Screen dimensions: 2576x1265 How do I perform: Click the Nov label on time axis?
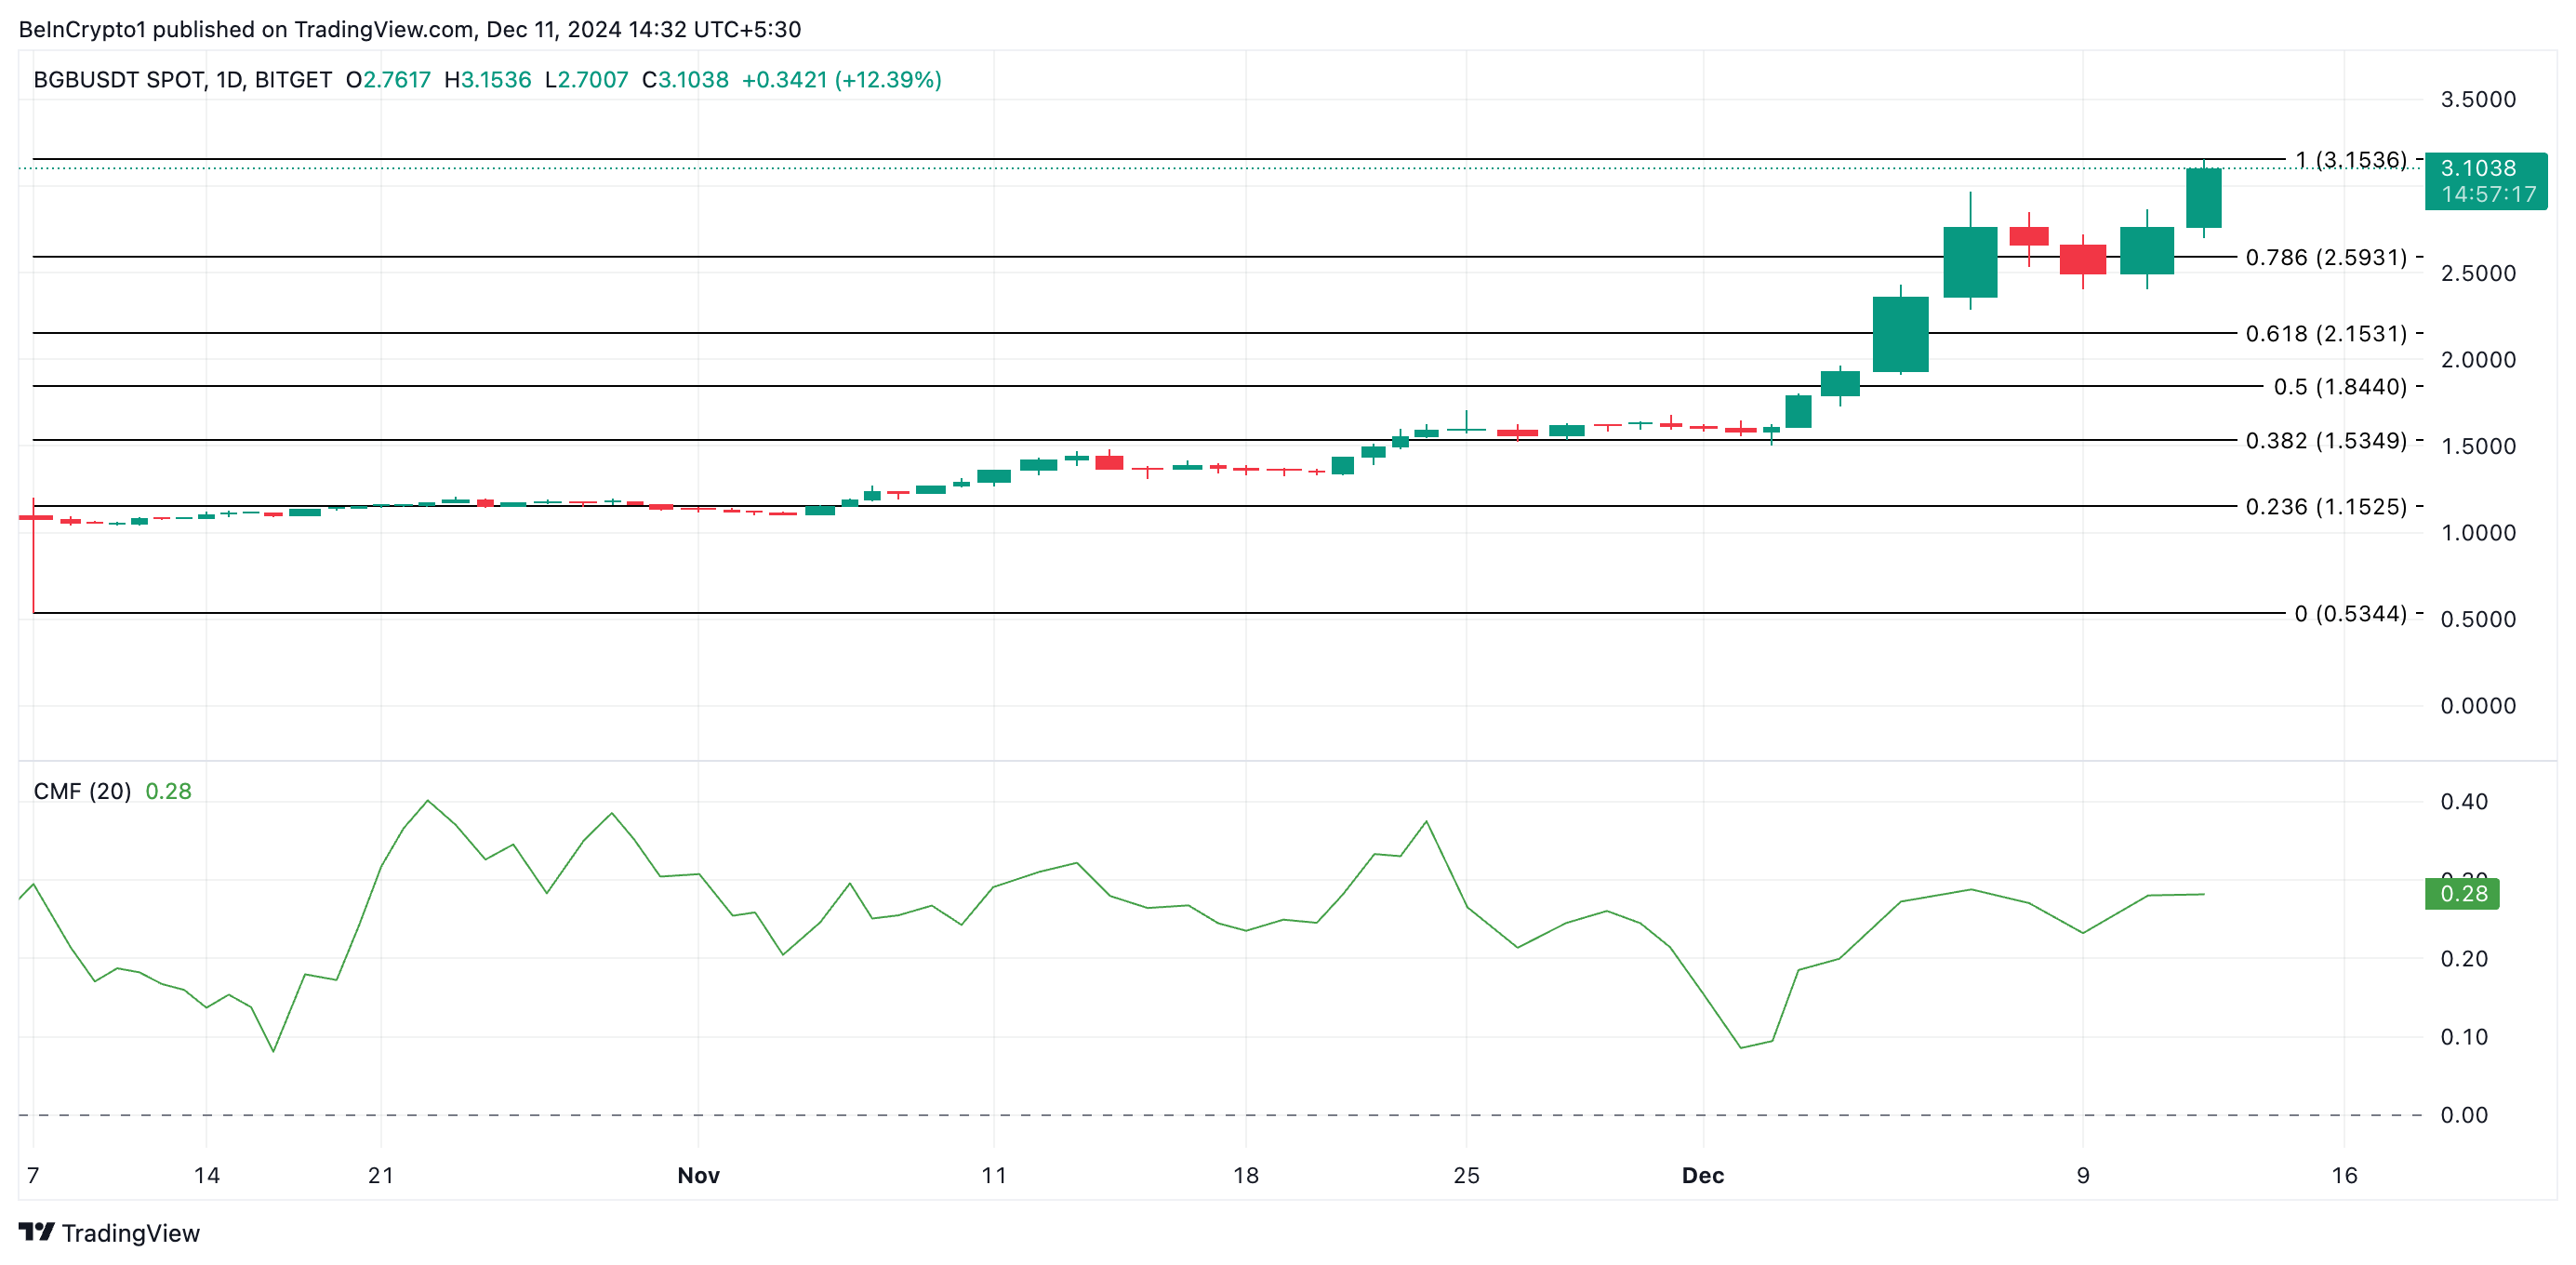coord(698,1175)
